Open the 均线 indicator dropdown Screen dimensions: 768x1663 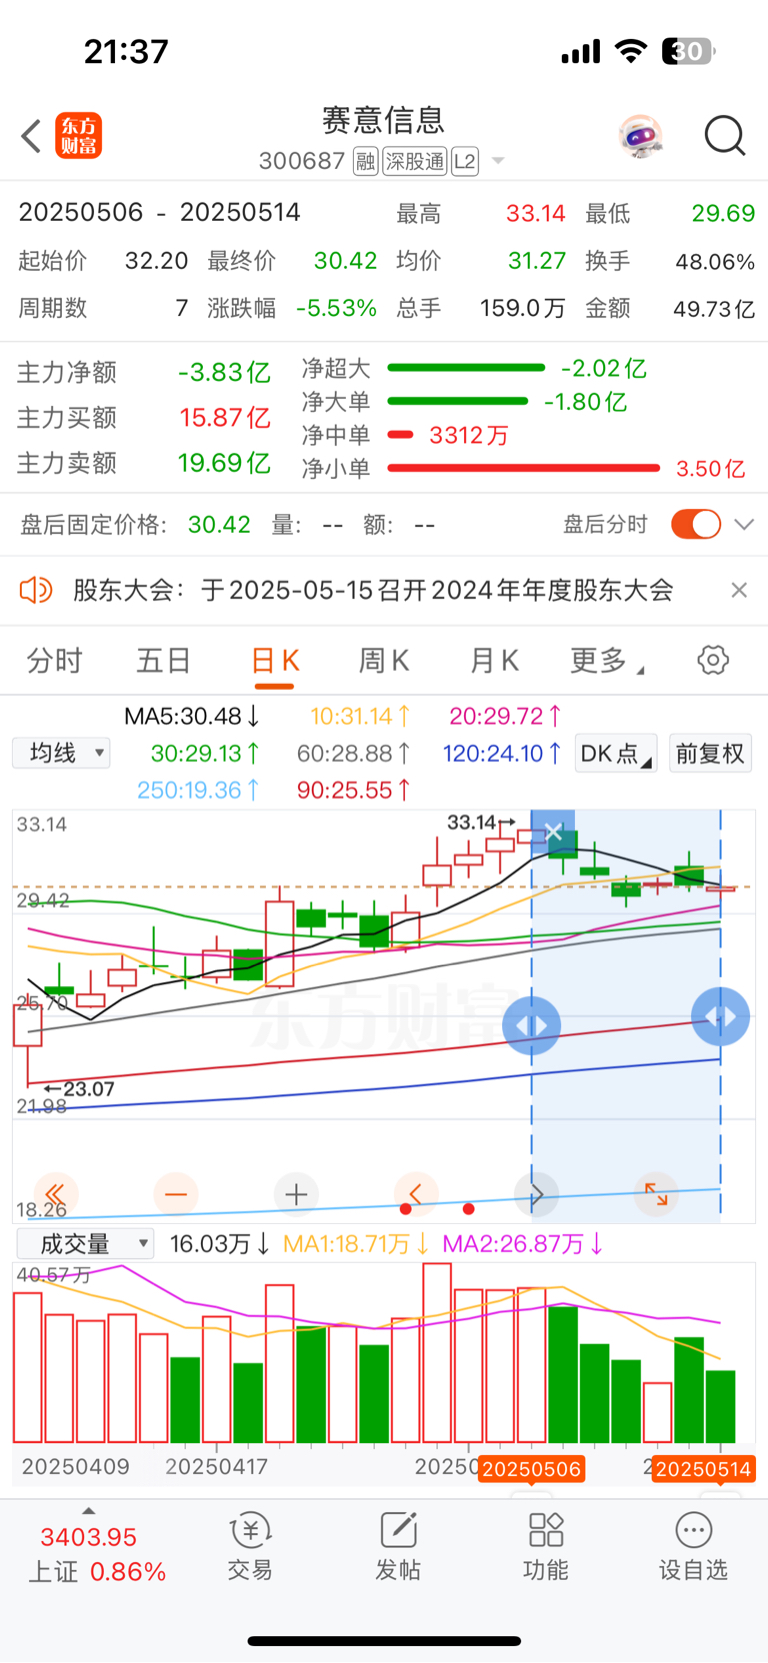(61, 753)
